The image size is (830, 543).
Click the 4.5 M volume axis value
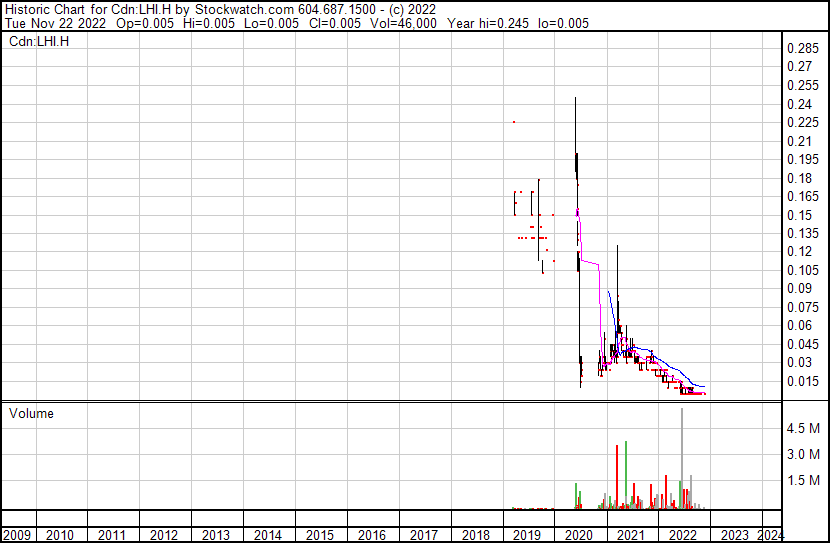[x=803, y=428]
